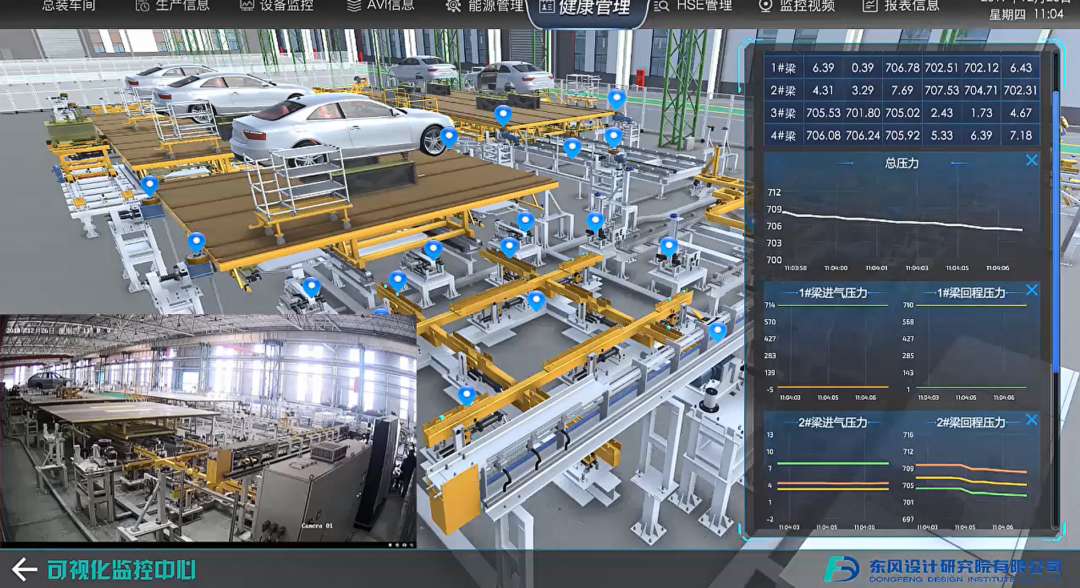Click the location marker on the white car's front wheel
Screen dimensions: 1080x588
(449, 137)
